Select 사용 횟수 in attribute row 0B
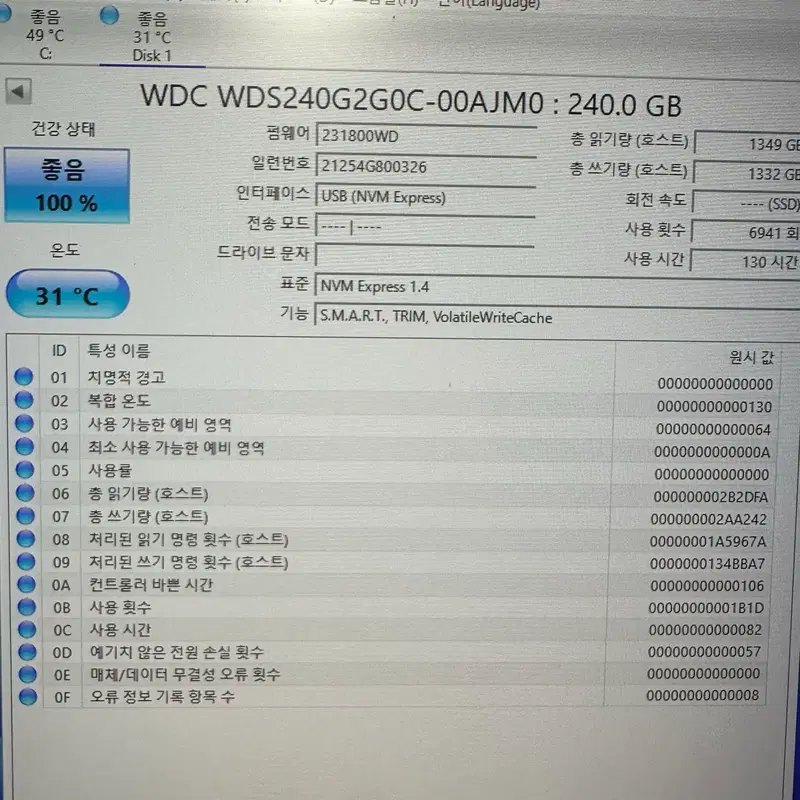The height and width of the screenshot is (800, 800). pyautogui.click(x=120, y=607)
